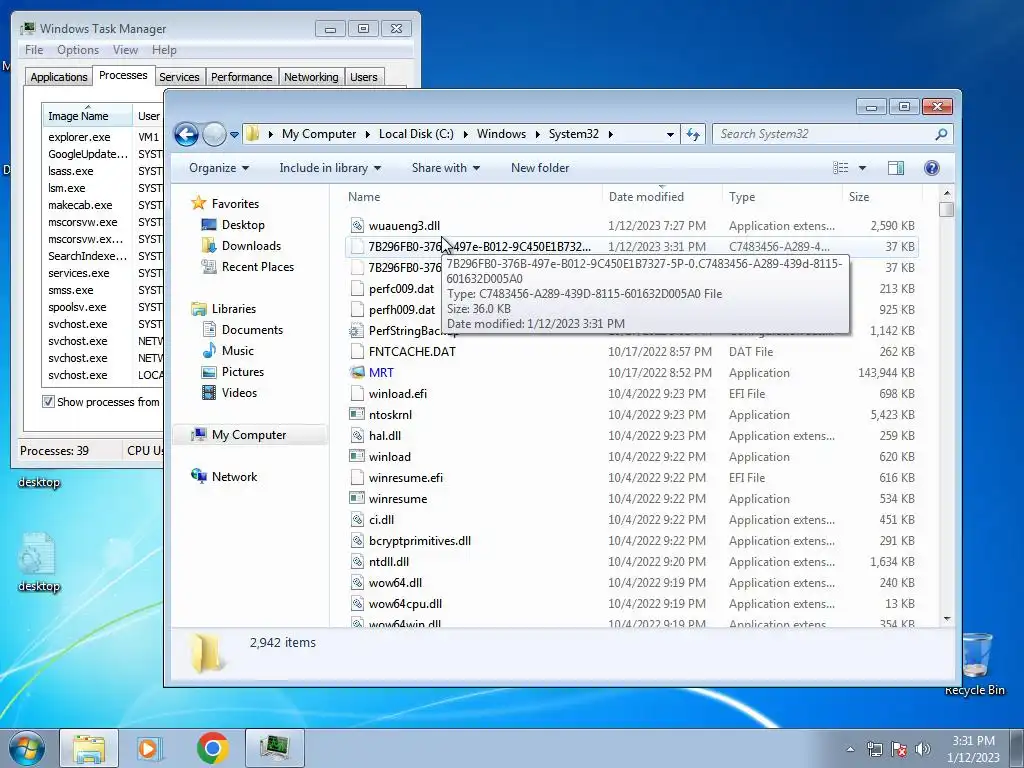
Task: Open Downloads in the navigation pane
Action: point(251,246)
